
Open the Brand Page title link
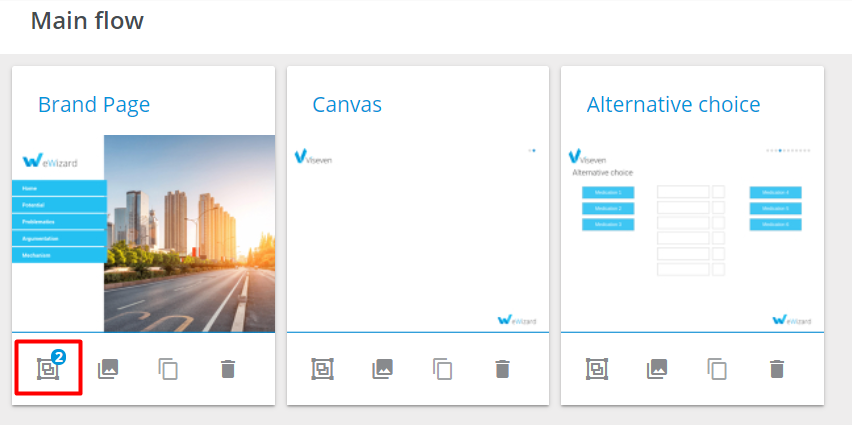tap(94, 105)
